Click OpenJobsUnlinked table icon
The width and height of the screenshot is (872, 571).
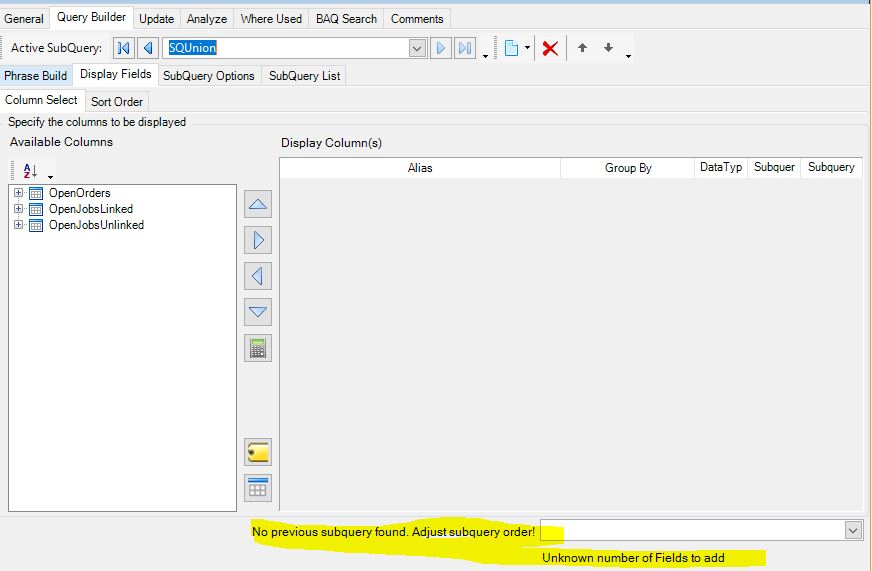click(36, 225)
